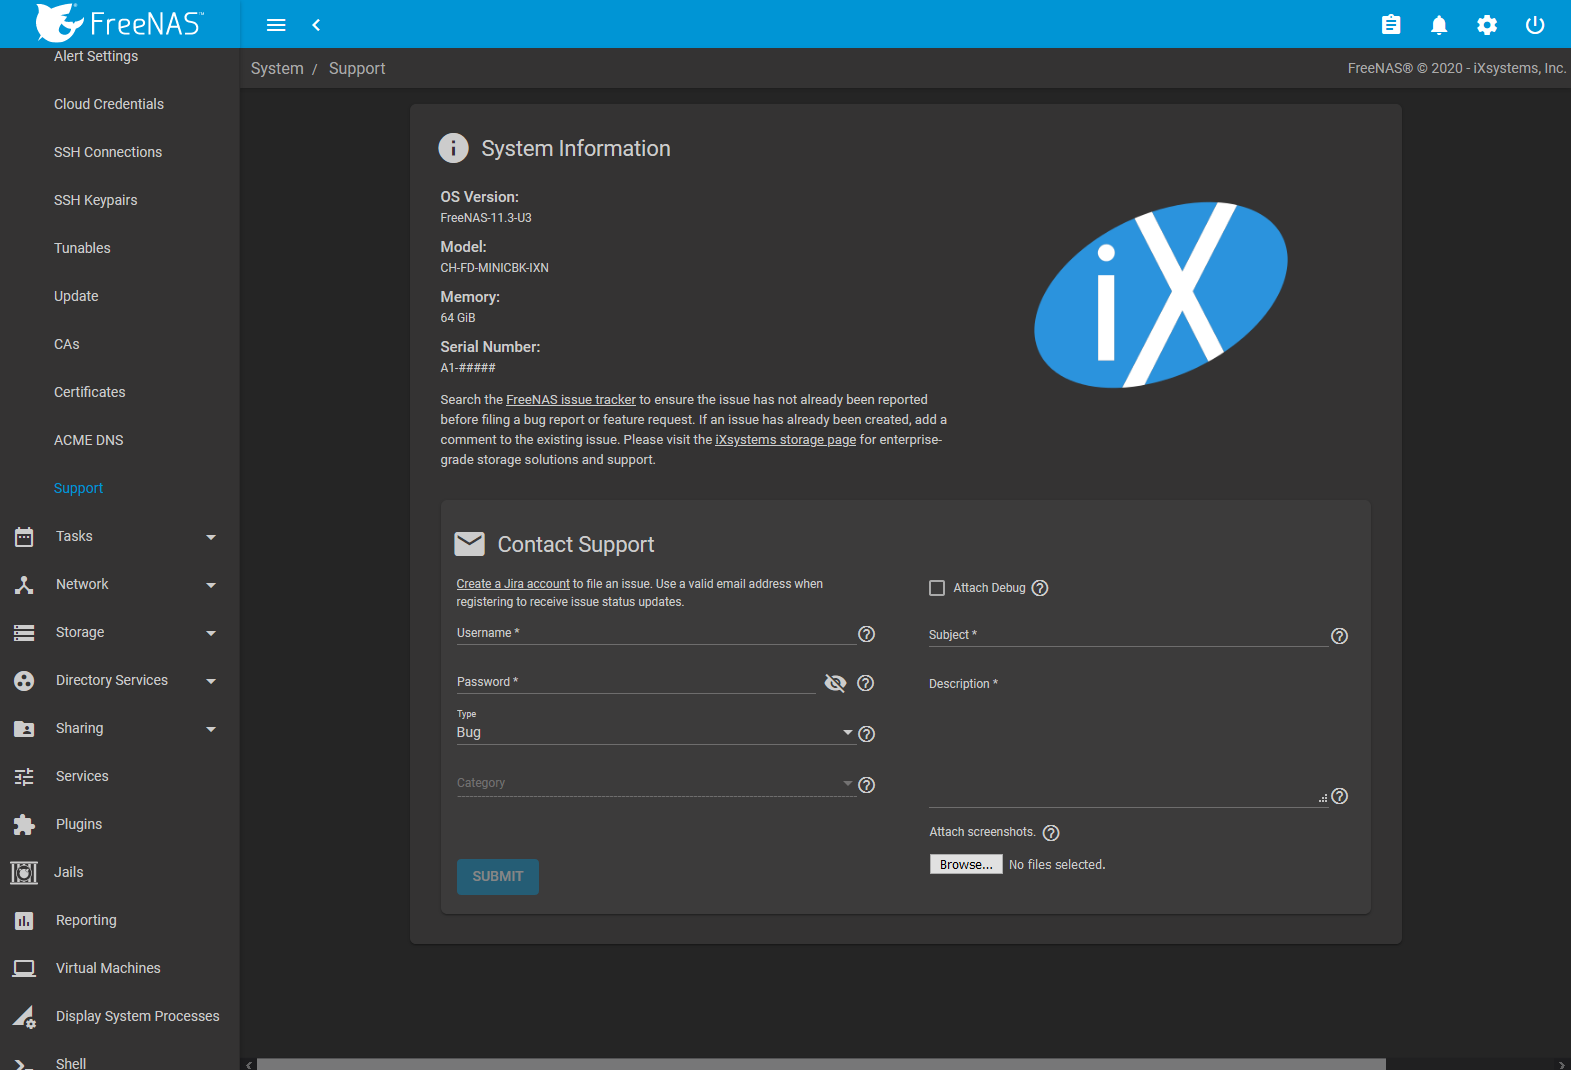The image size is (1571, 1070).
Task: Open SSH Keypairs in sidebar
Action: click(96, 200)
